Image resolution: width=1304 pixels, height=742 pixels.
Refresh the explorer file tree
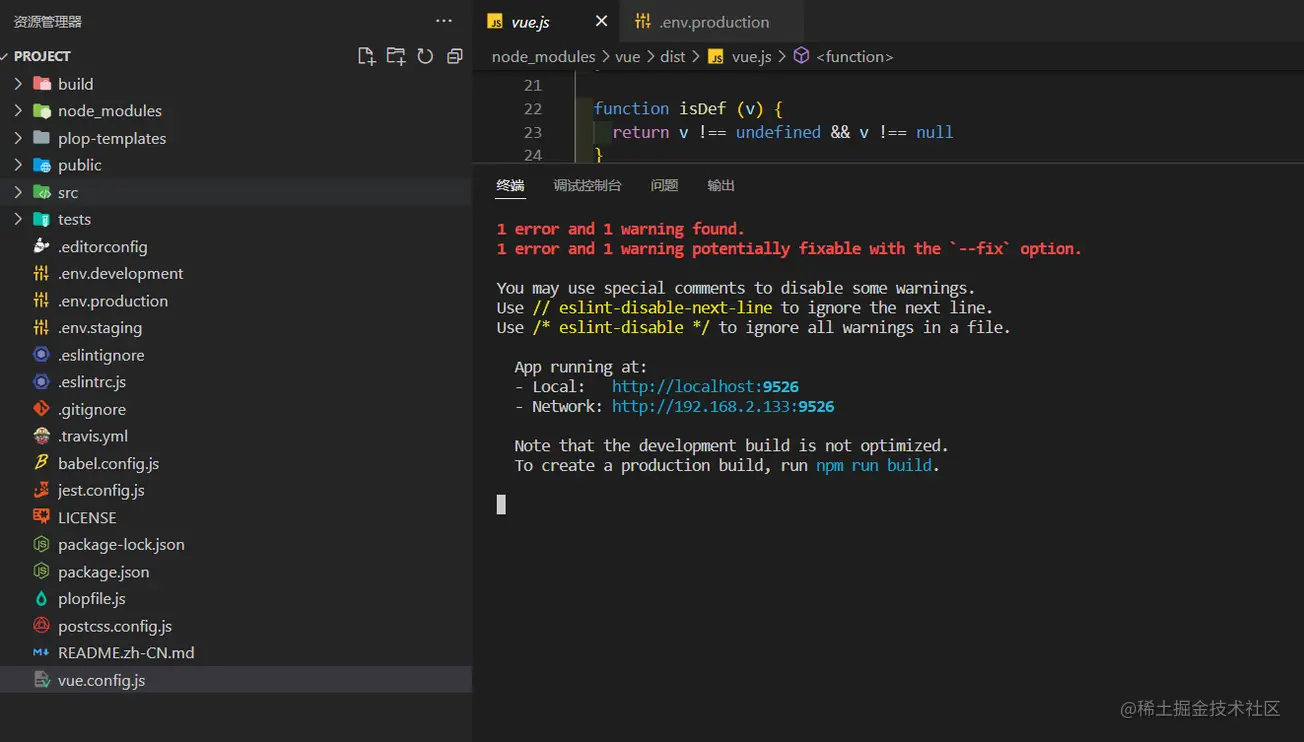[x=425, y=56]
